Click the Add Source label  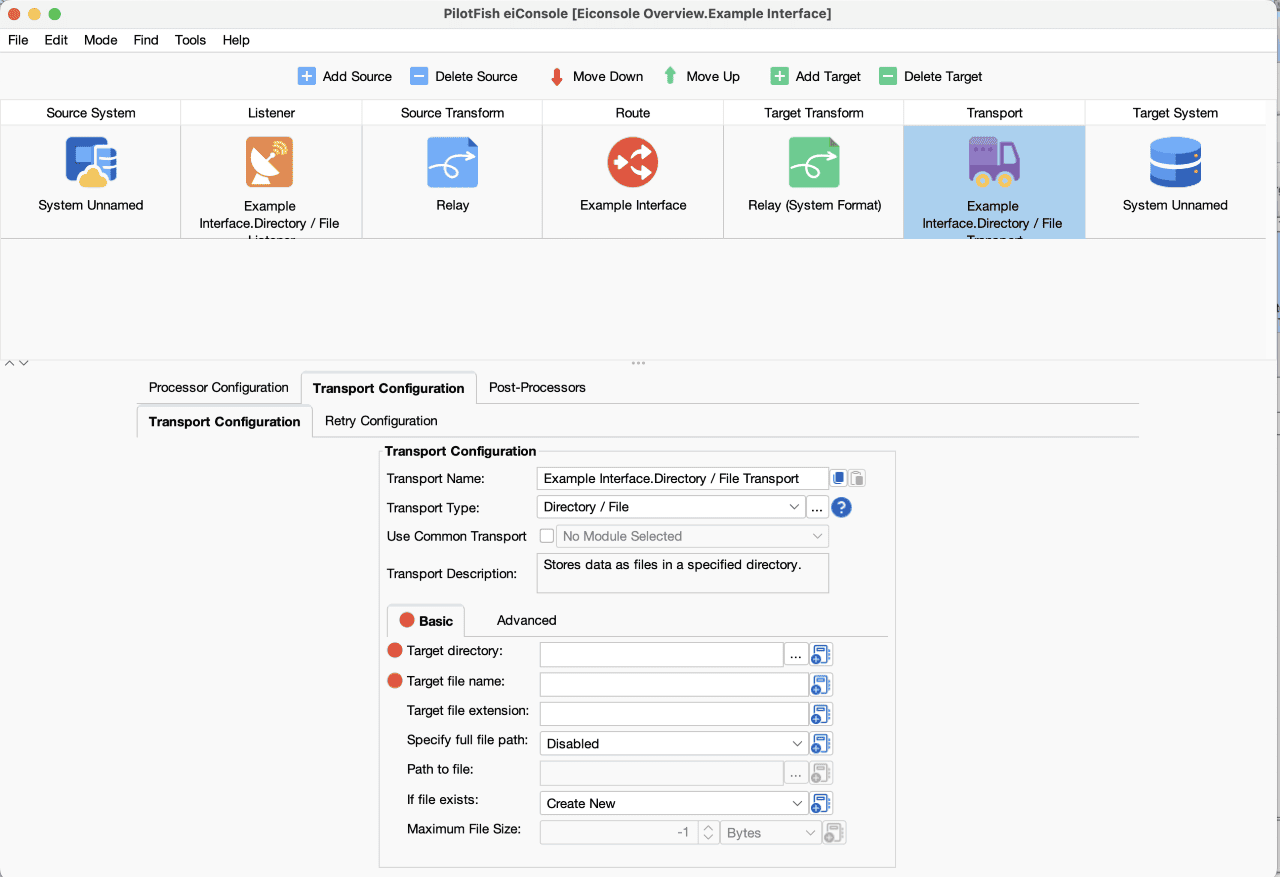[x=357, y=76]
